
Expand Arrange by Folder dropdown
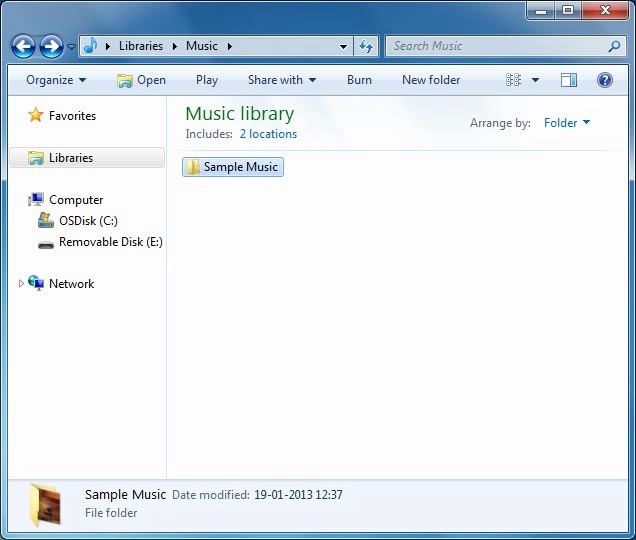coord(566,123)
